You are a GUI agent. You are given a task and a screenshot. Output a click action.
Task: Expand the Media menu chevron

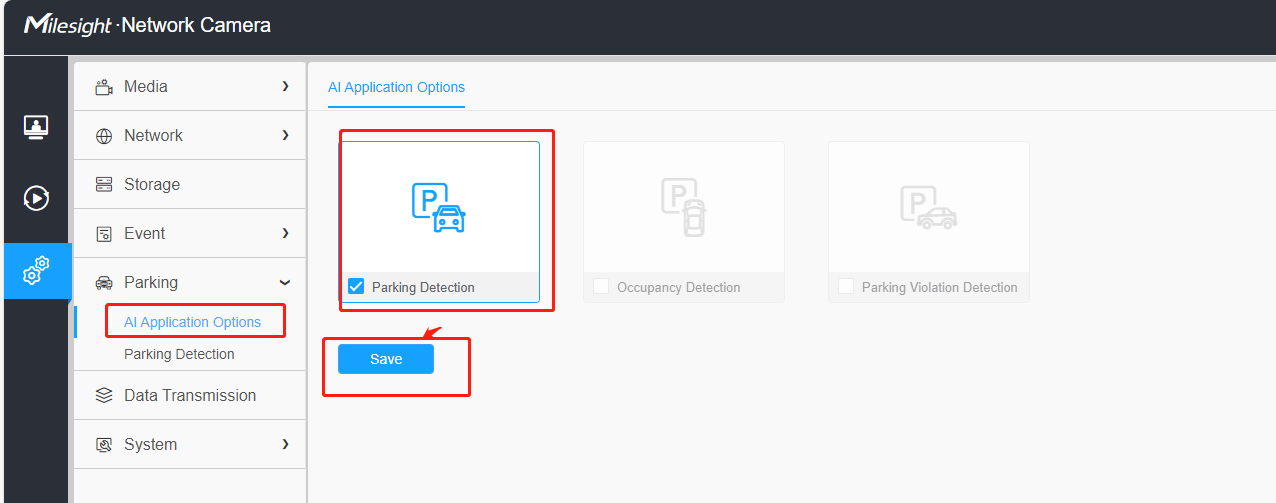click(x=285, y=87)
